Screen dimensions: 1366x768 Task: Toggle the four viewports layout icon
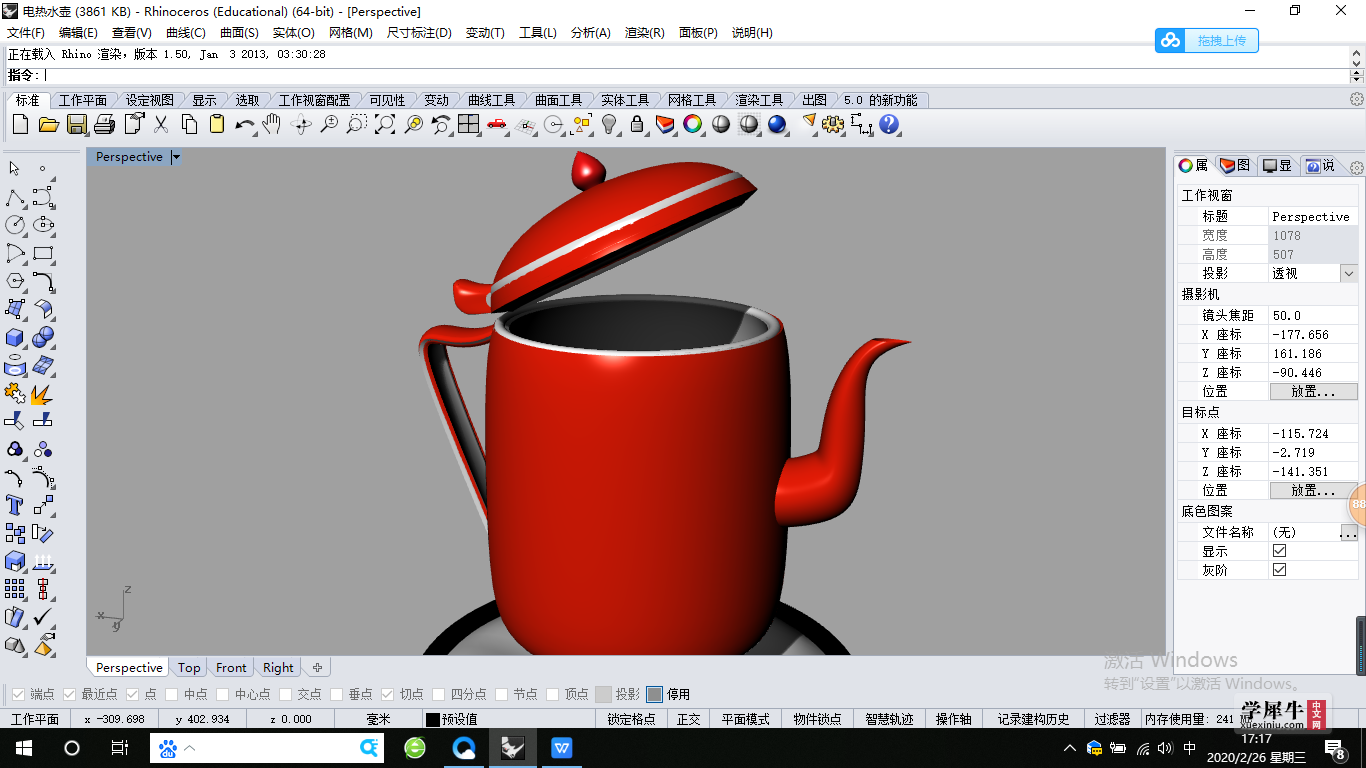click(469, 124)
